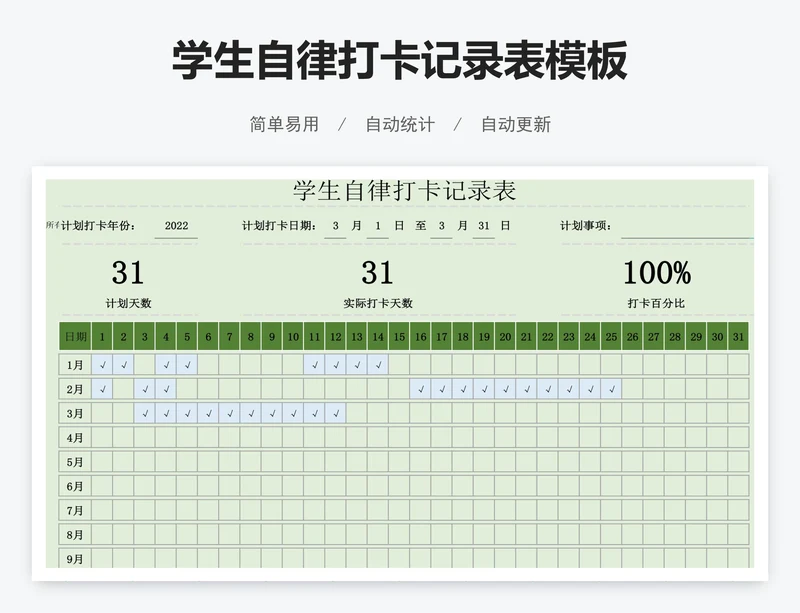This screenshot has width=800, height=613.
Task: Click the 自动统计 subtitle text
Action: [x=400, y=124]
